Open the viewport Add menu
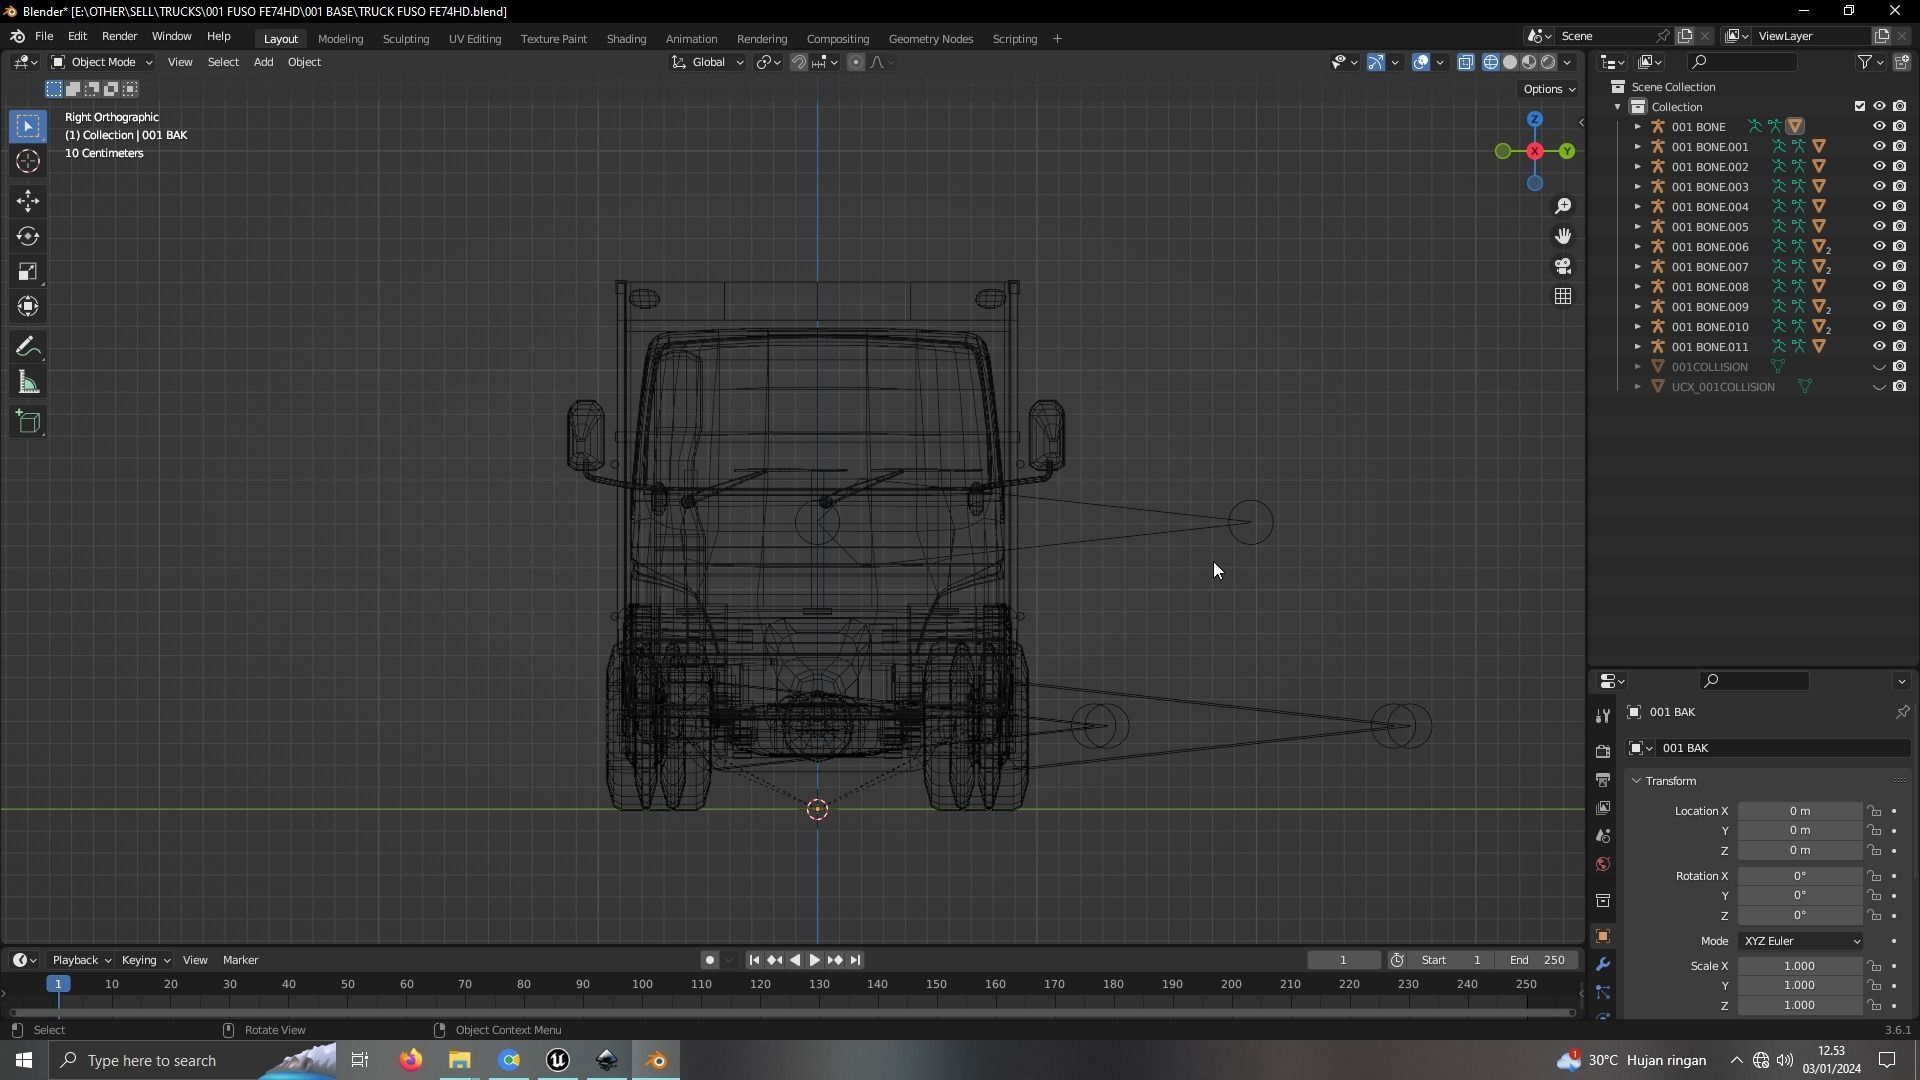1920x1080 pixels. [263, 62]
